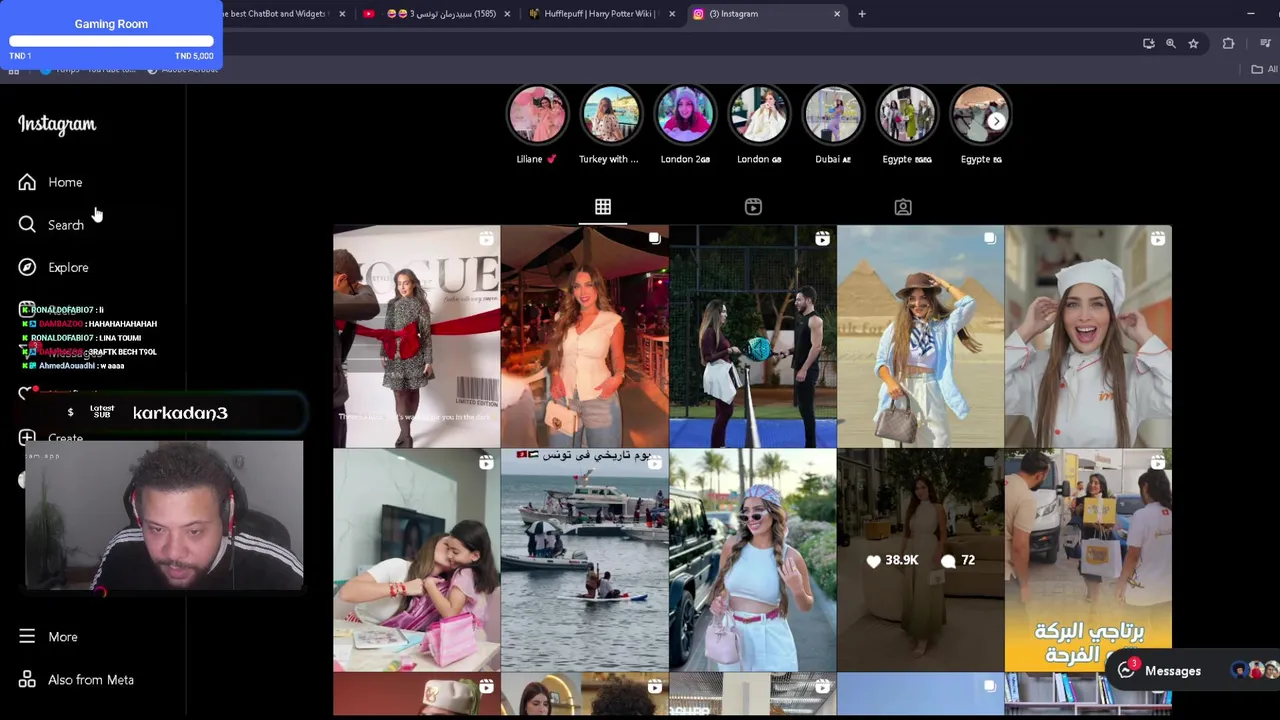Click the Gaming Room donation progress bar
1280x720 pixels.
click(x=111, y=42)
